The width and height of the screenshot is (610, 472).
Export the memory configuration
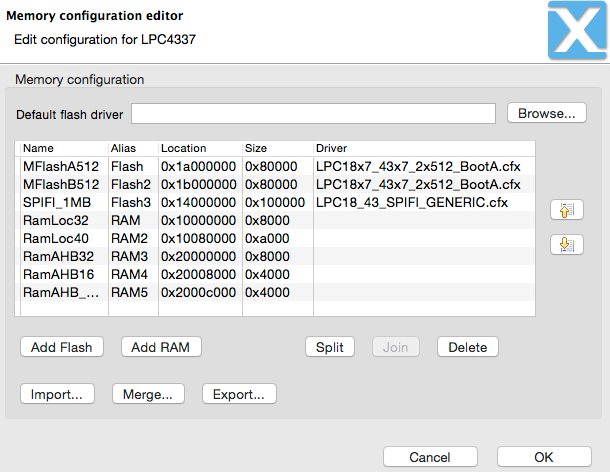click(x=239, y=394)
